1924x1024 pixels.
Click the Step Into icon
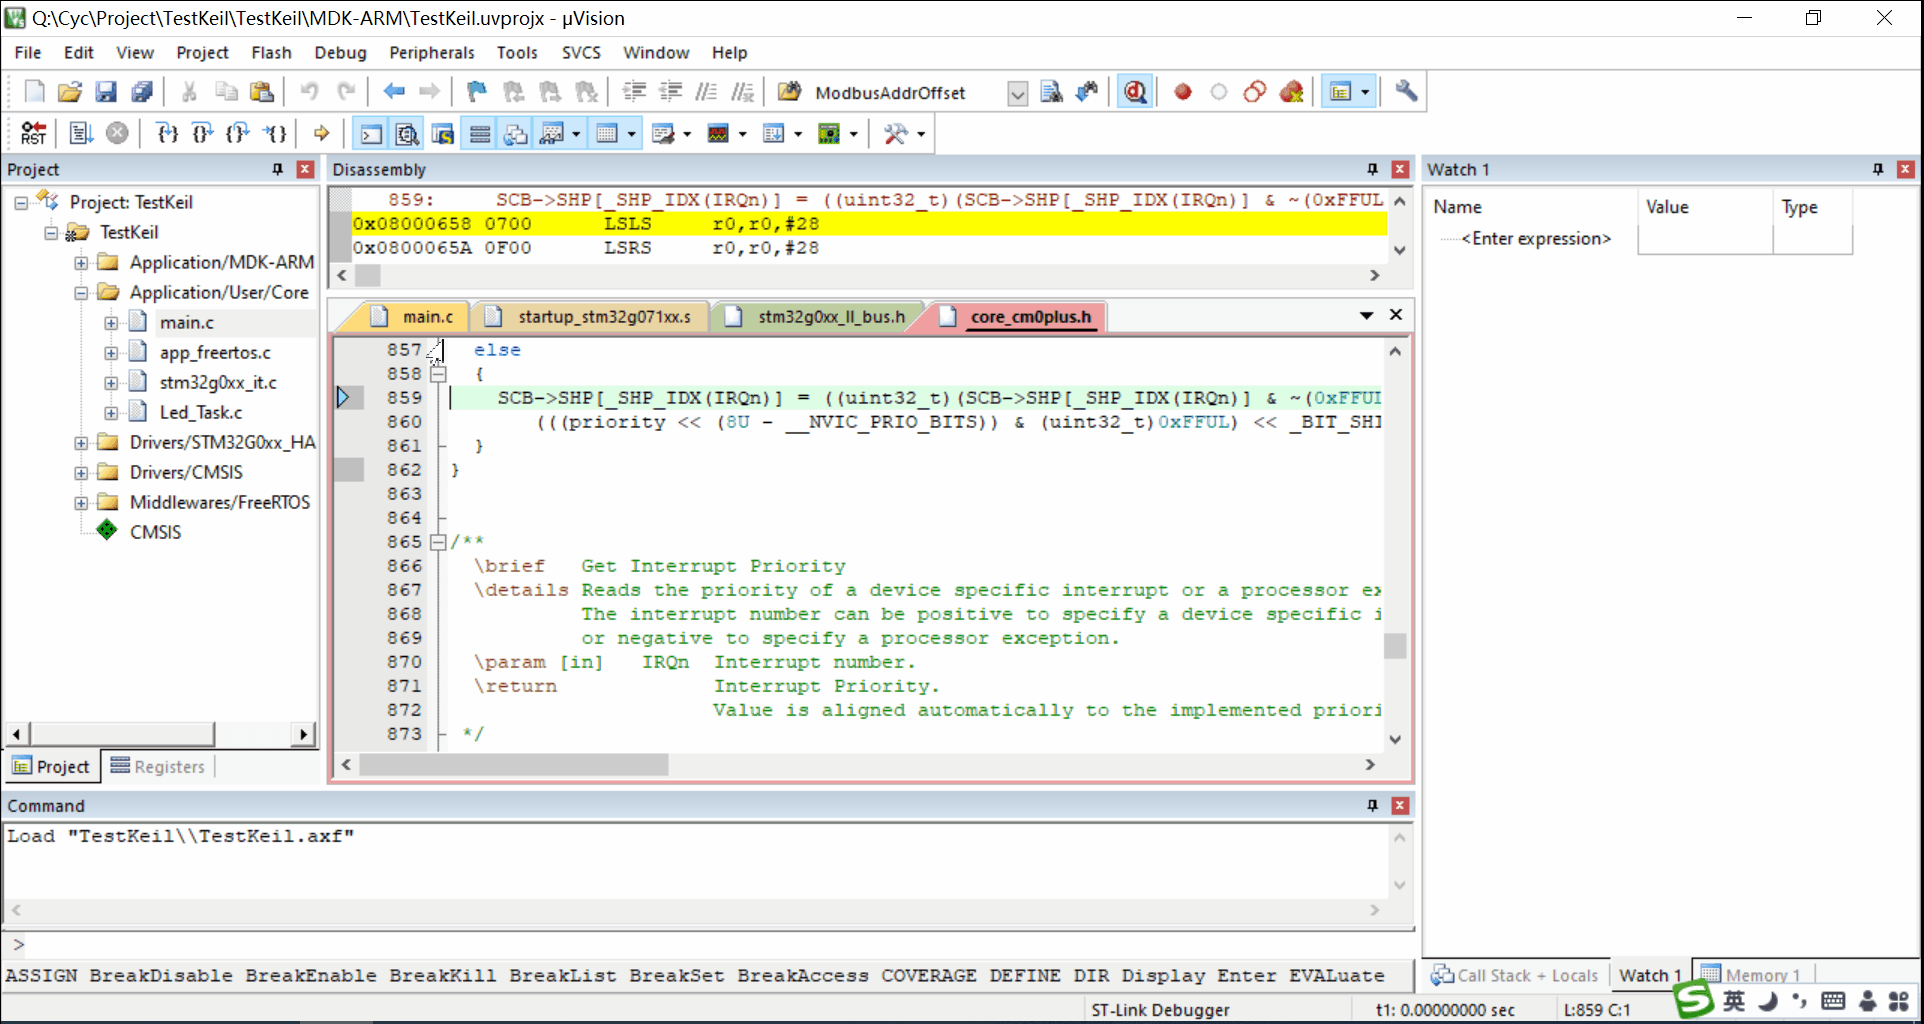point(168,133)
